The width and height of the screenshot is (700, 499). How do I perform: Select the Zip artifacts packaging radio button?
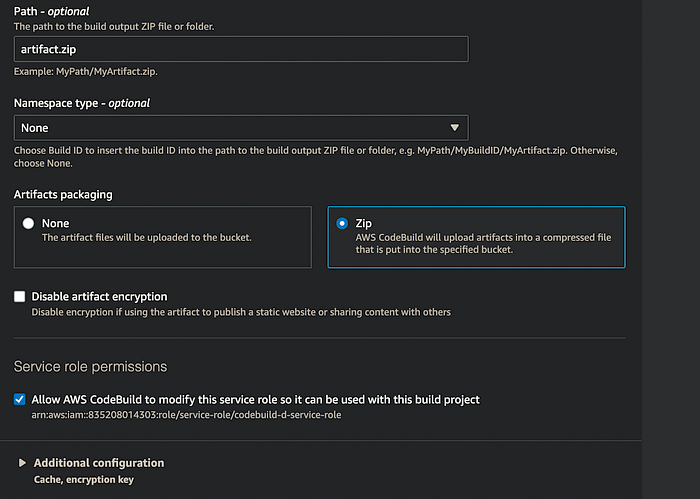coord(343,224)
